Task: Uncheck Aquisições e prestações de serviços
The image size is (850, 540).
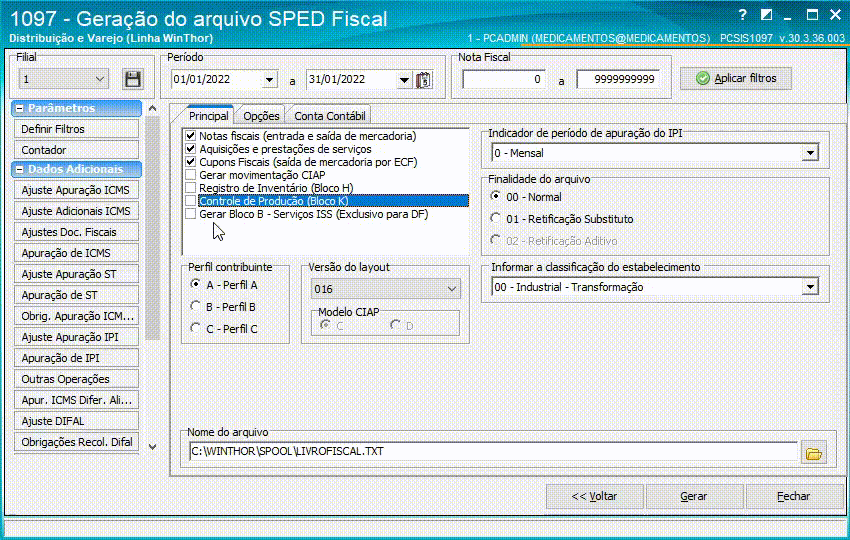Action: click(190, 149)
